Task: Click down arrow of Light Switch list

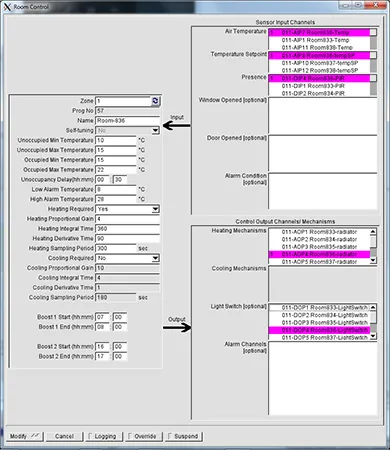Action: (x=373, y=336)
